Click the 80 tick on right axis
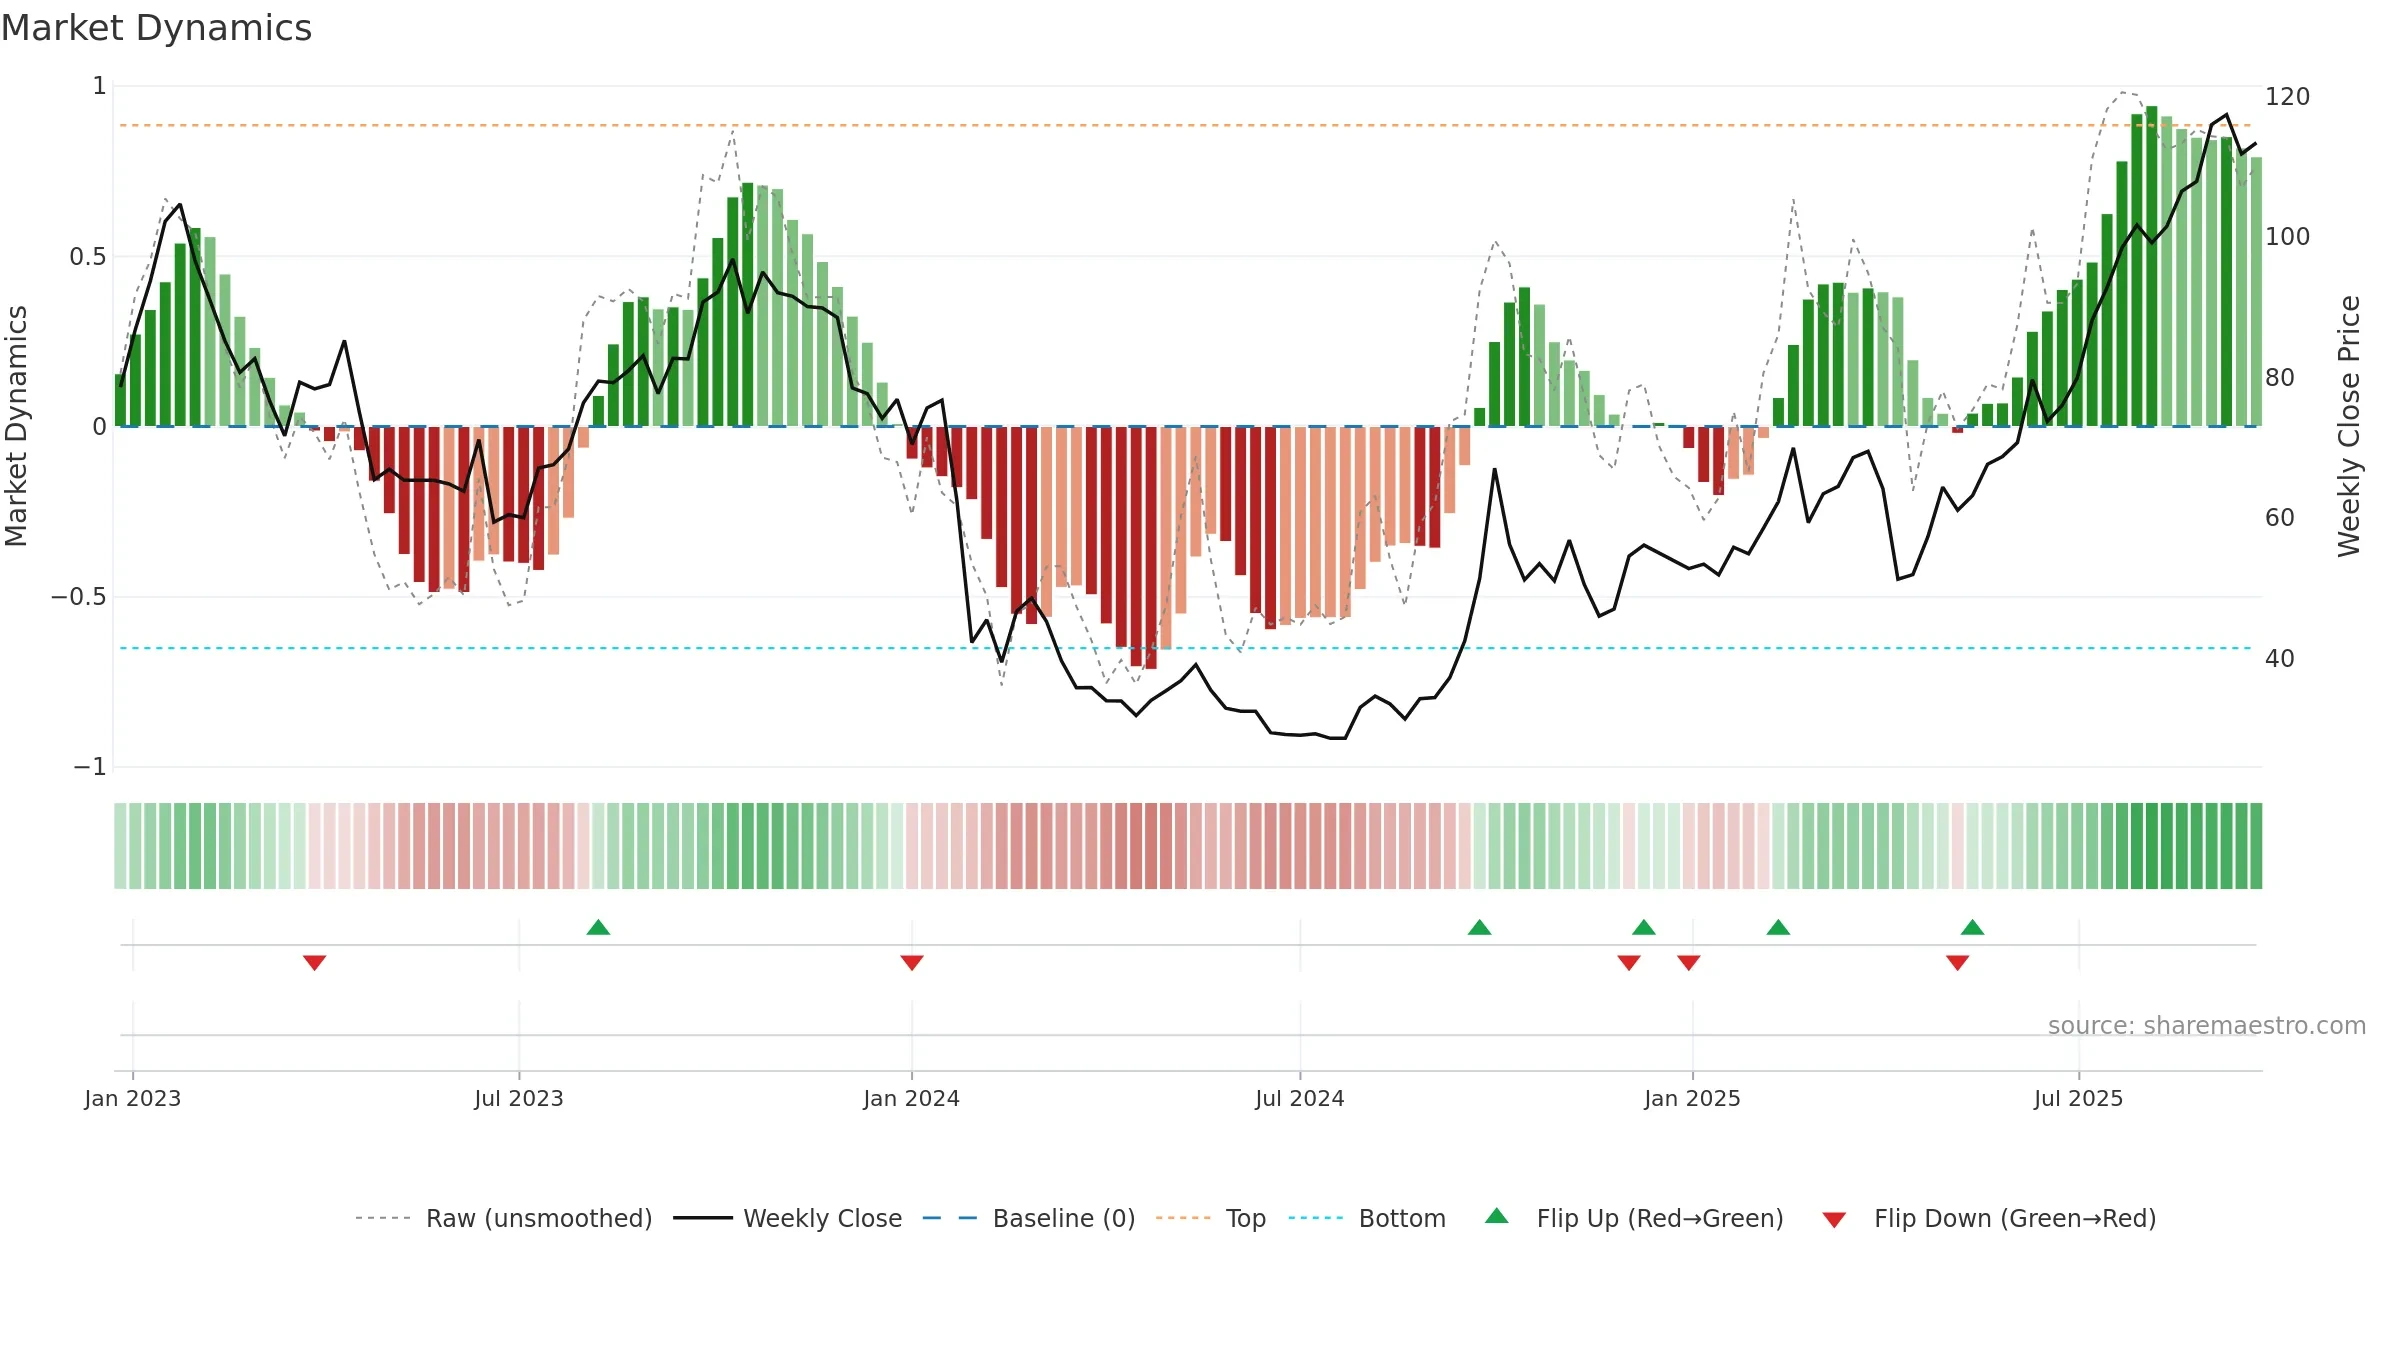The height and width of the screenshot is (1350, 2400). click(2280, 378)
